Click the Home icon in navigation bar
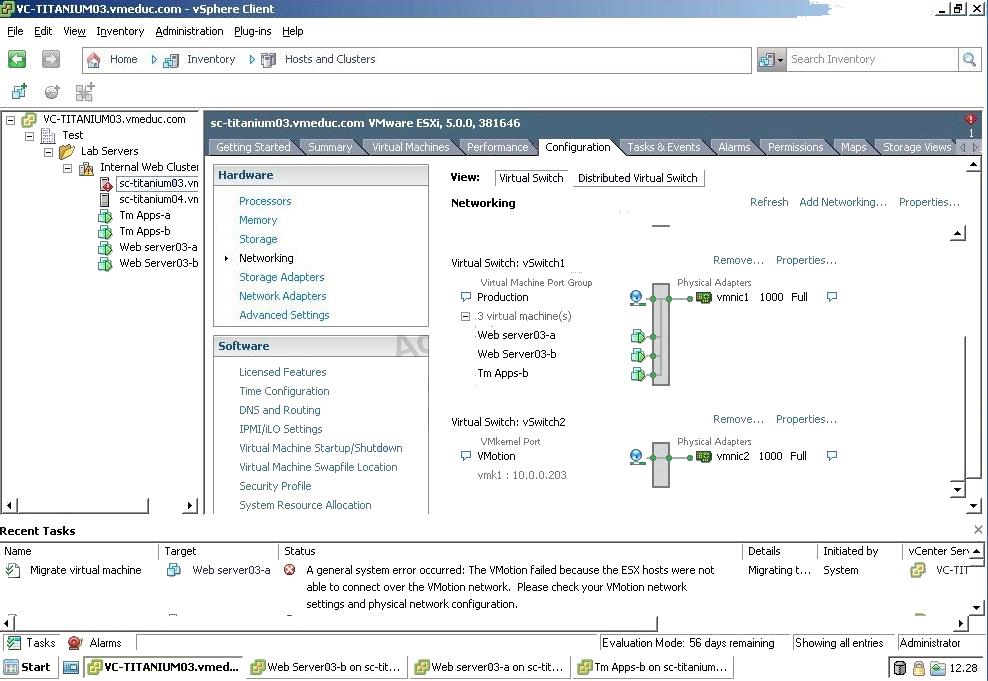 point(93,60)
